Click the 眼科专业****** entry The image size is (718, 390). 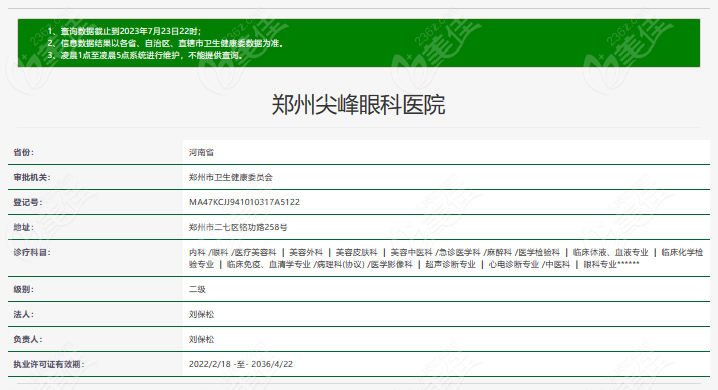click(611, 265)
